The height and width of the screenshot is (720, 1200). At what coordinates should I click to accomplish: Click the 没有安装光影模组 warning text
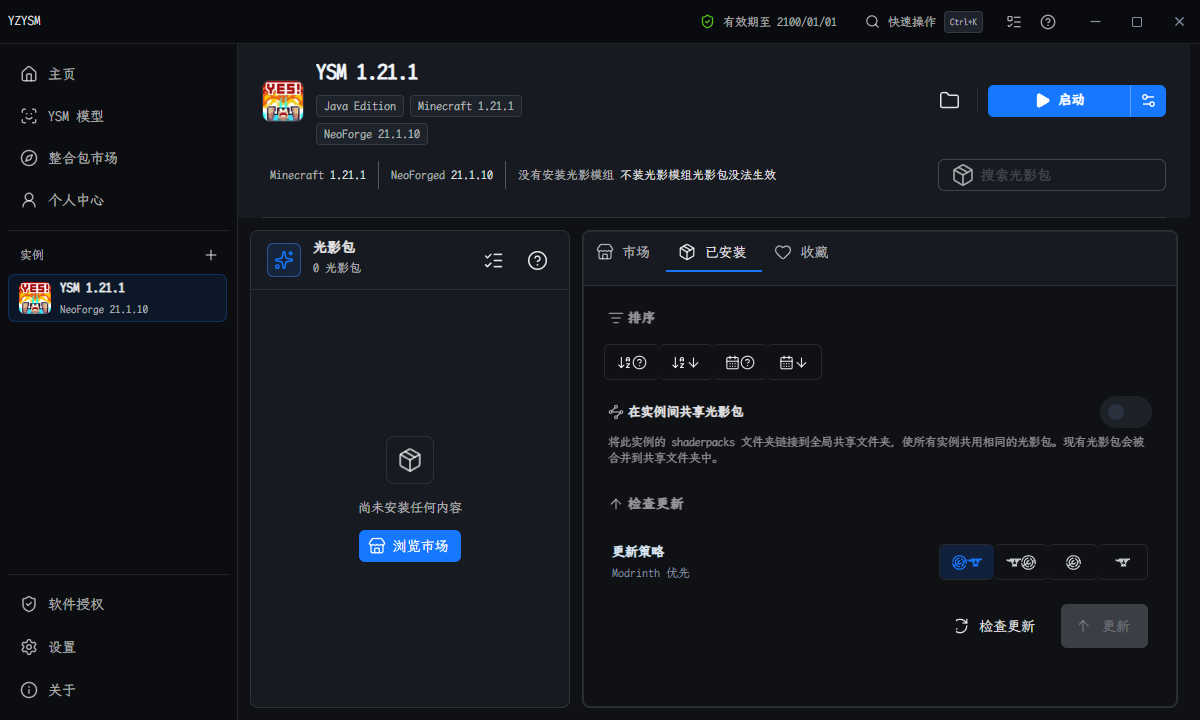566,175
